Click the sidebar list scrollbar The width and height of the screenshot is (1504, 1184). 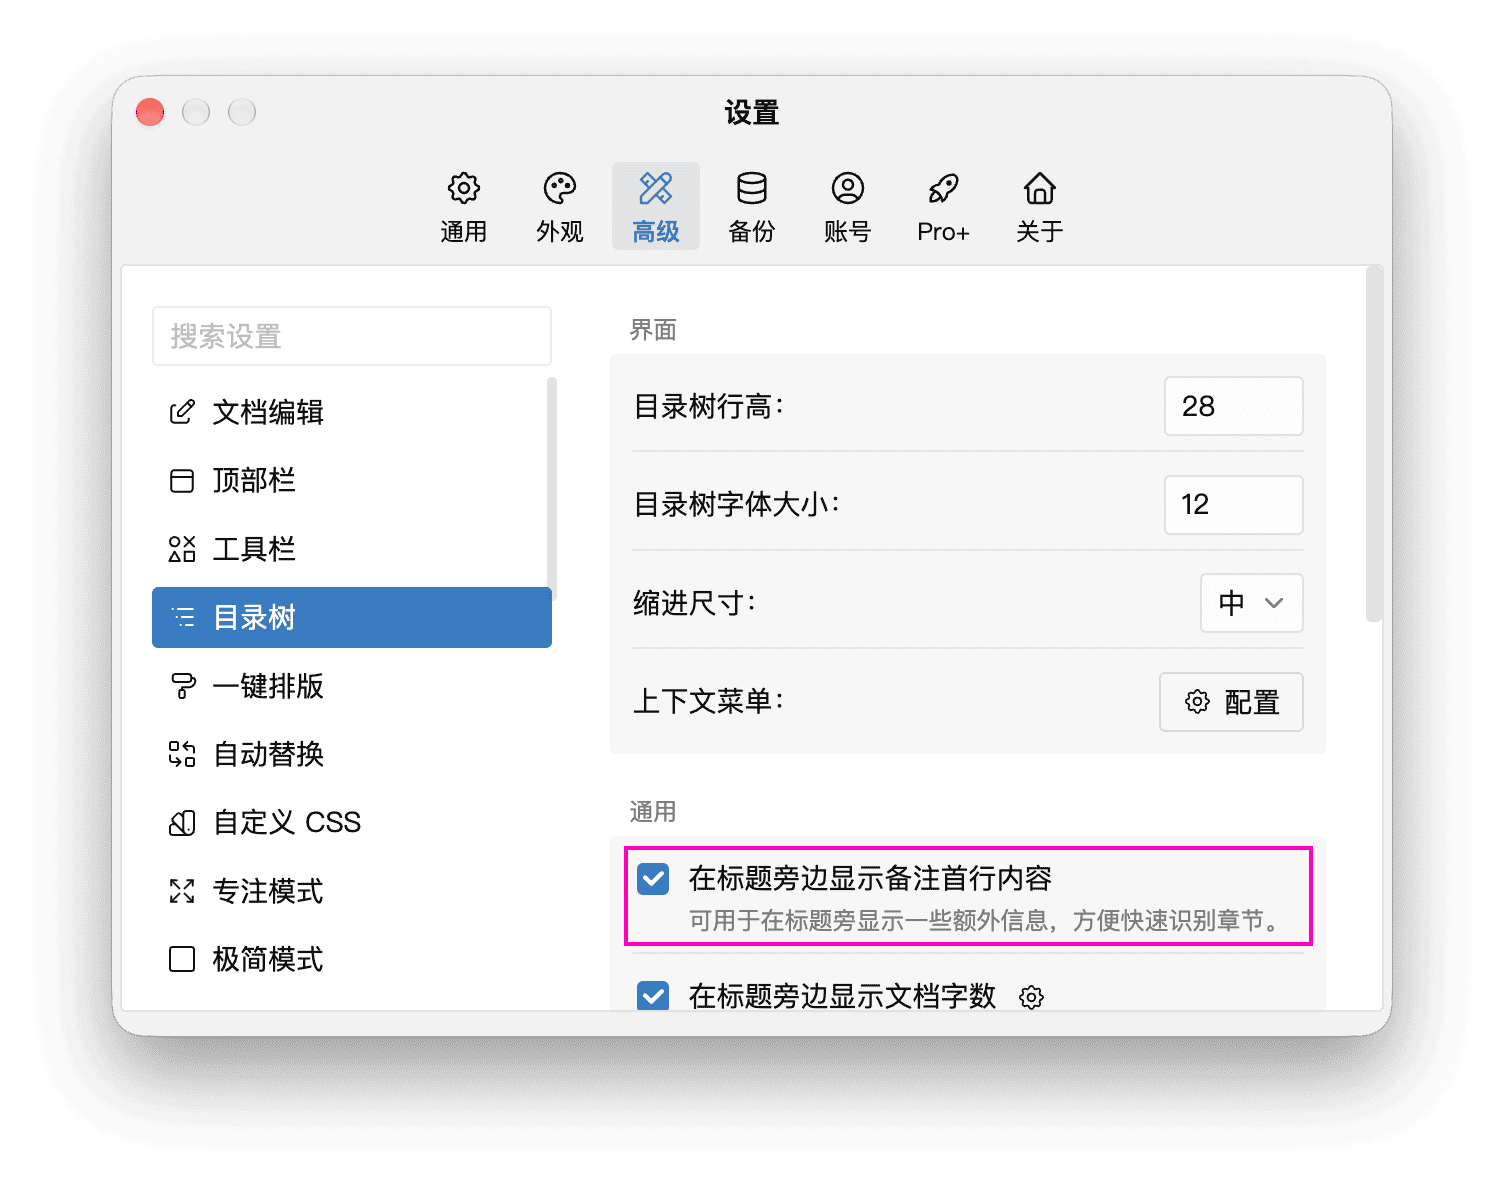point(551,488)
